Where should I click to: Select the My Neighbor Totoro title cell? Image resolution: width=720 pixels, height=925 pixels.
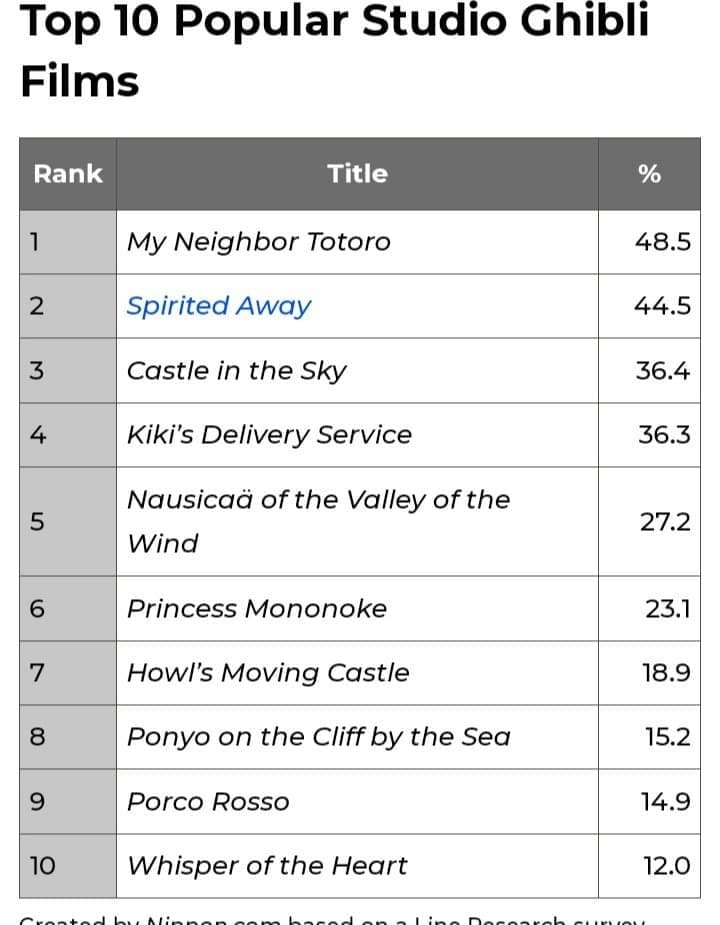[258, 242]
